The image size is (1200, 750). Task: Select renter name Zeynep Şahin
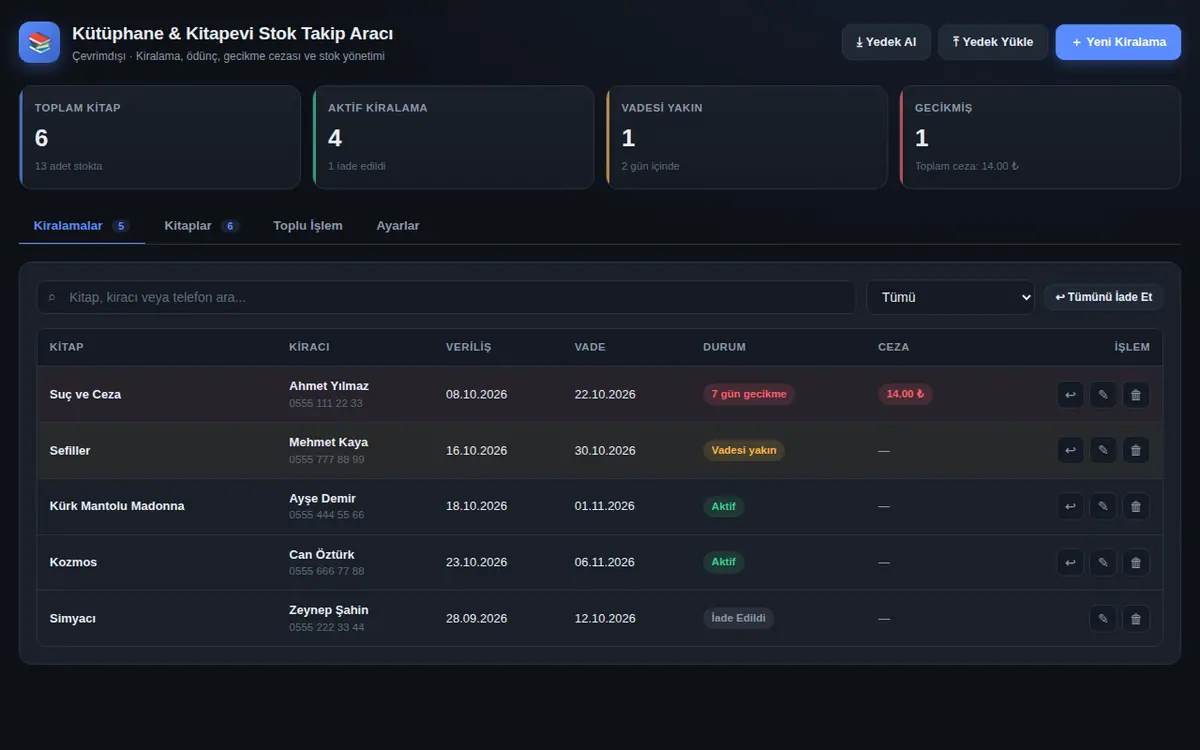[x=329, y=610]
